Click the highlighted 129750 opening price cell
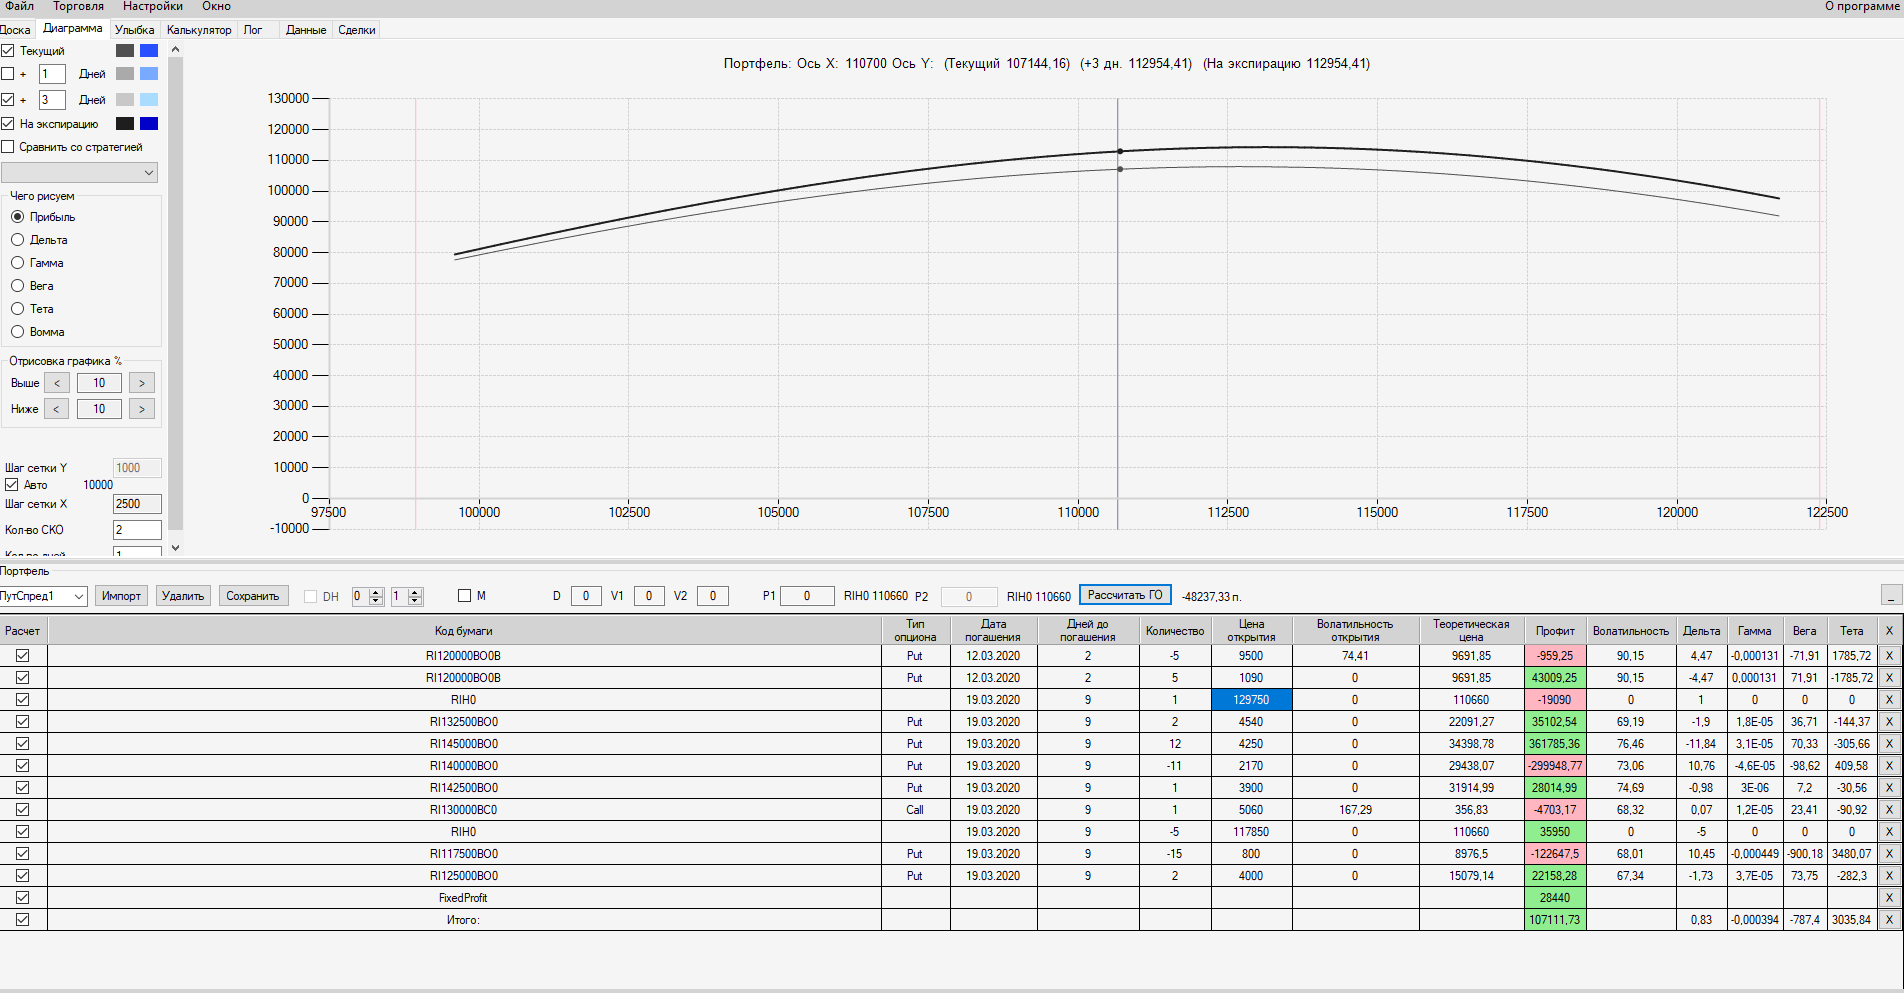 pos(1251,700)
